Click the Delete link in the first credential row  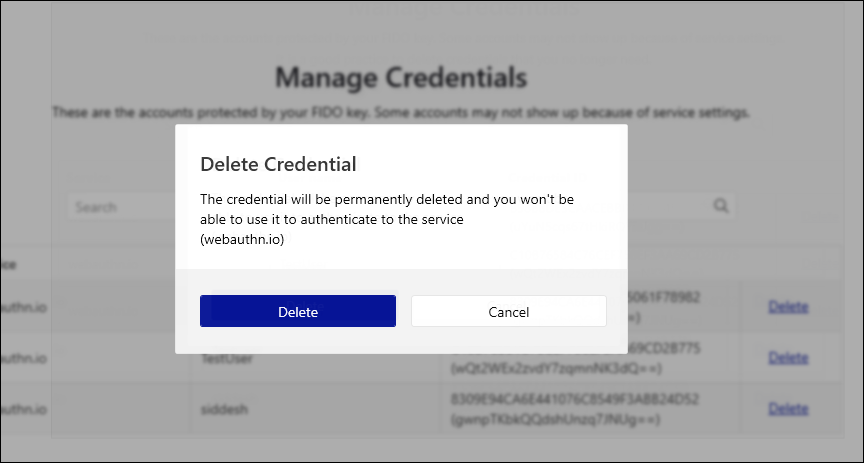pos(787,307)
